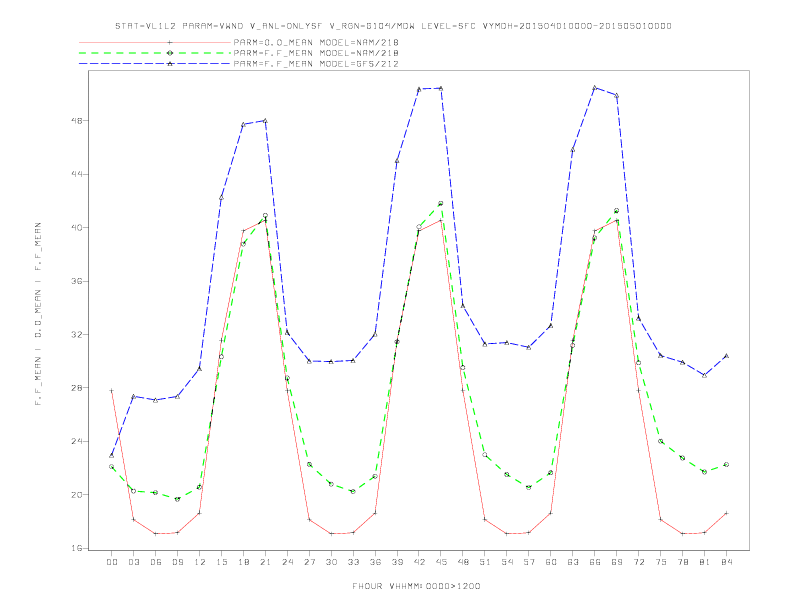The height and width of the screenshot is (612, 792).
Task: Click red O.O_MEAN plus marker at forecast hour 84
Action: click(x=726, y=513)
